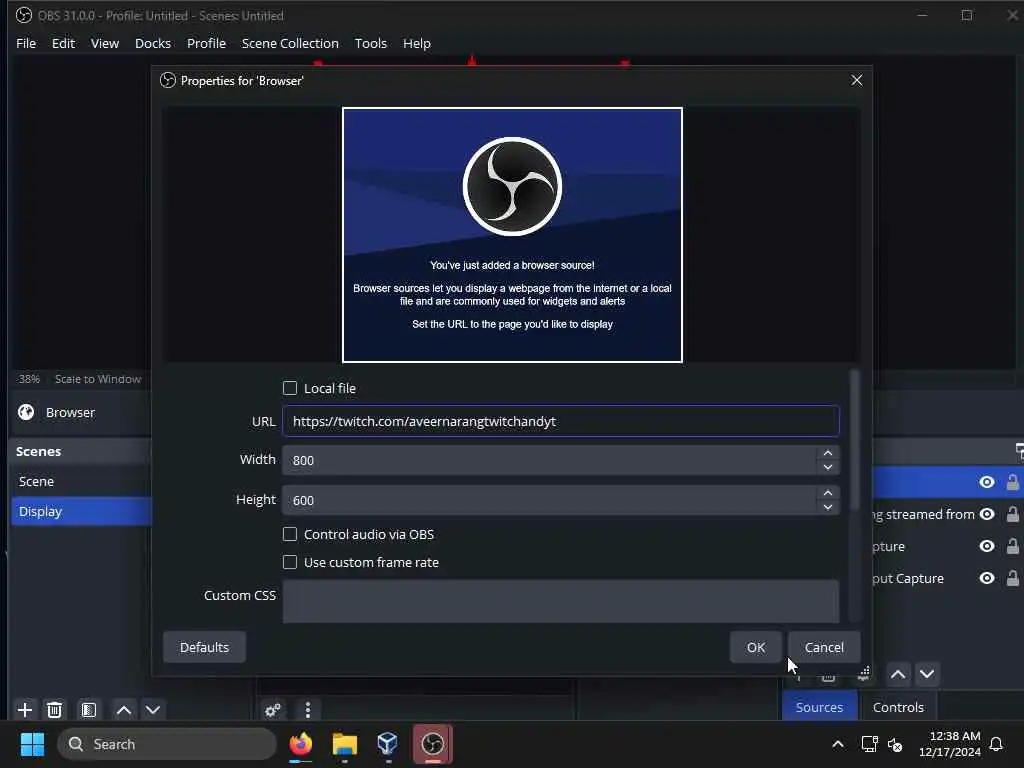Viewport: 1024px width, 768px height.
Task: Hide the 'streamed from' source
Action: coord(987,514)
